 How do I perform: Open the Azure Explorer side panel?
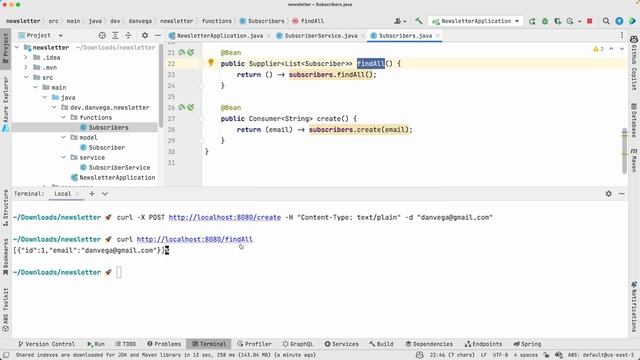[x=6, y=104]
